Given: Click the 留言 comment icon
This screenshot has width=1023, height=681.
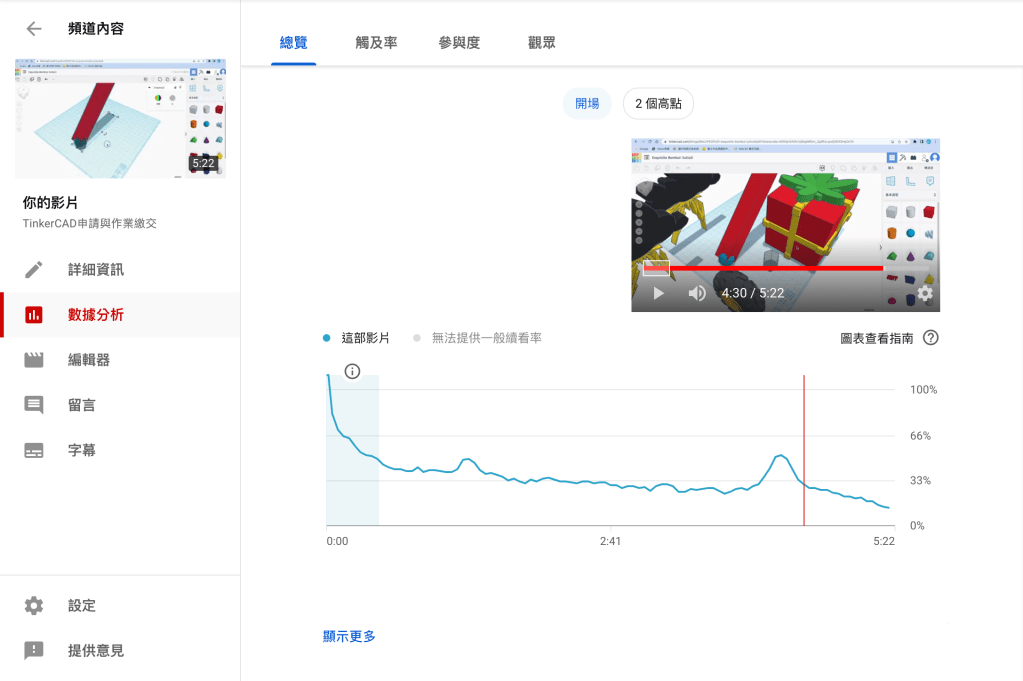Looking at the screenshot, I should click(34, 405).
